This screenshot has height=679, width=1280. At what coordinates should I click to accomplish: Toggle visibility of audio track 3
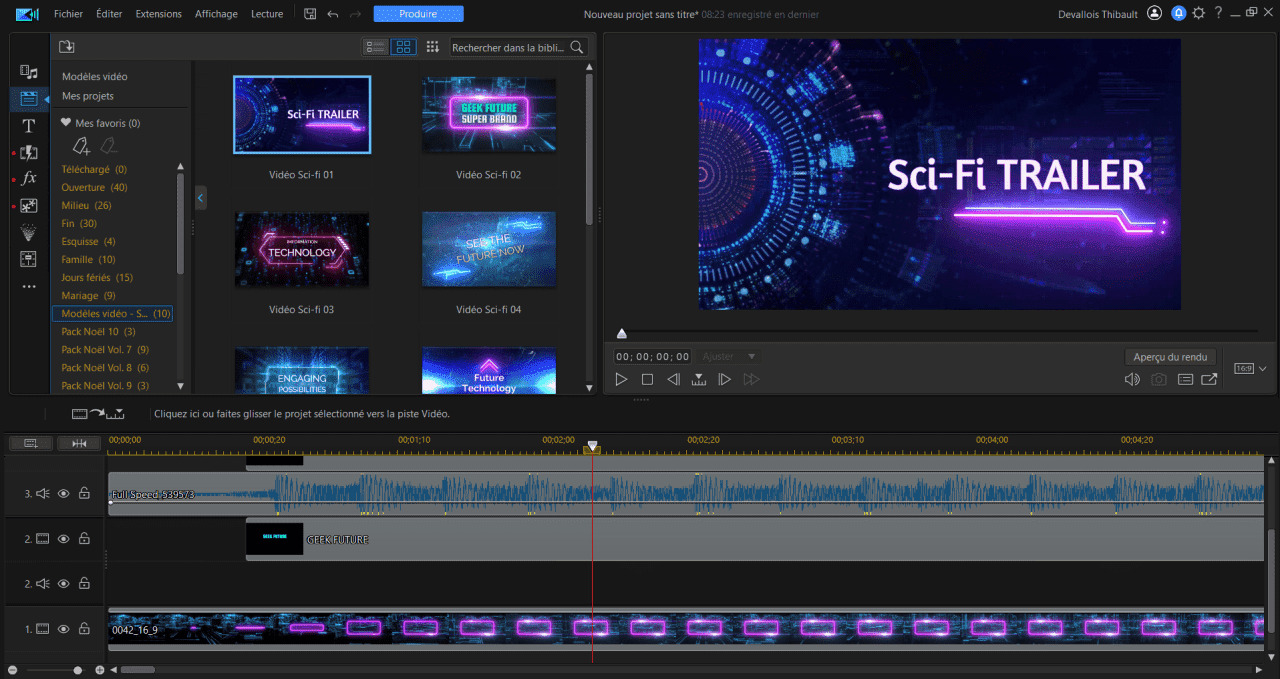[x=63, y=493]
